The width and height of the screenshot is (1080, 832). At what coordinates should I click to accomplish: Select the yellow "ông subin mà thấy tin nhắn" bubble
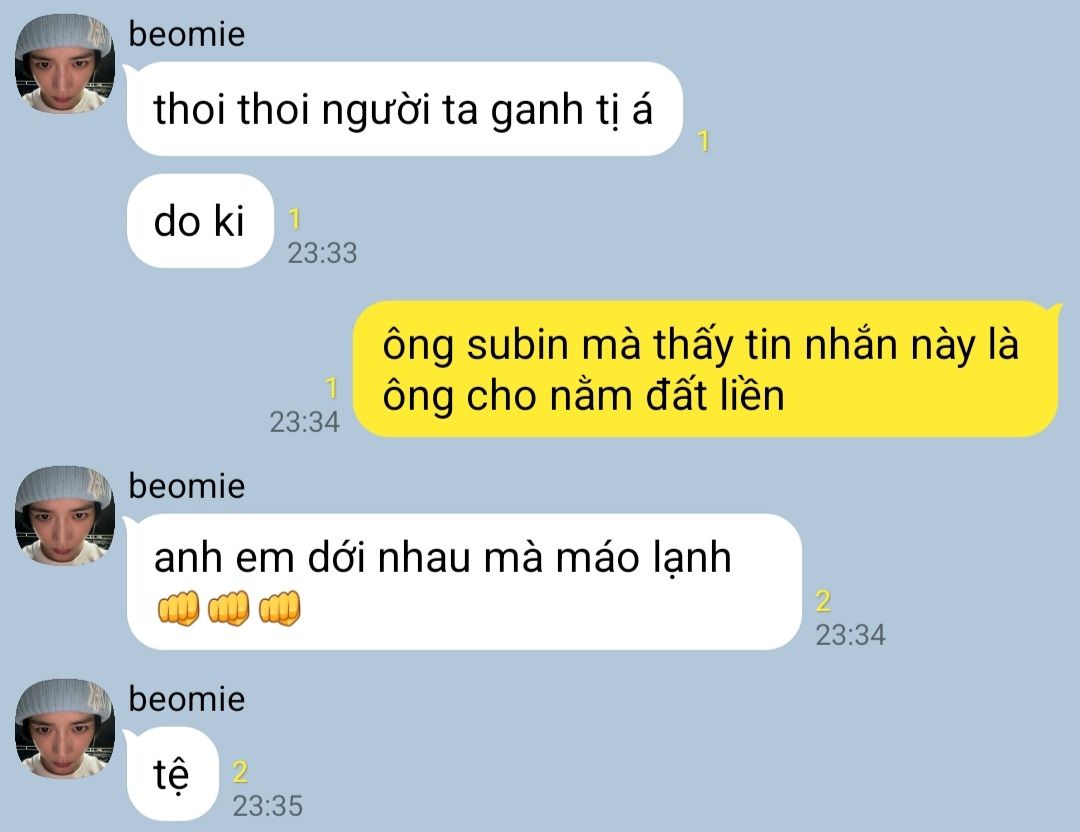[707, 369]
